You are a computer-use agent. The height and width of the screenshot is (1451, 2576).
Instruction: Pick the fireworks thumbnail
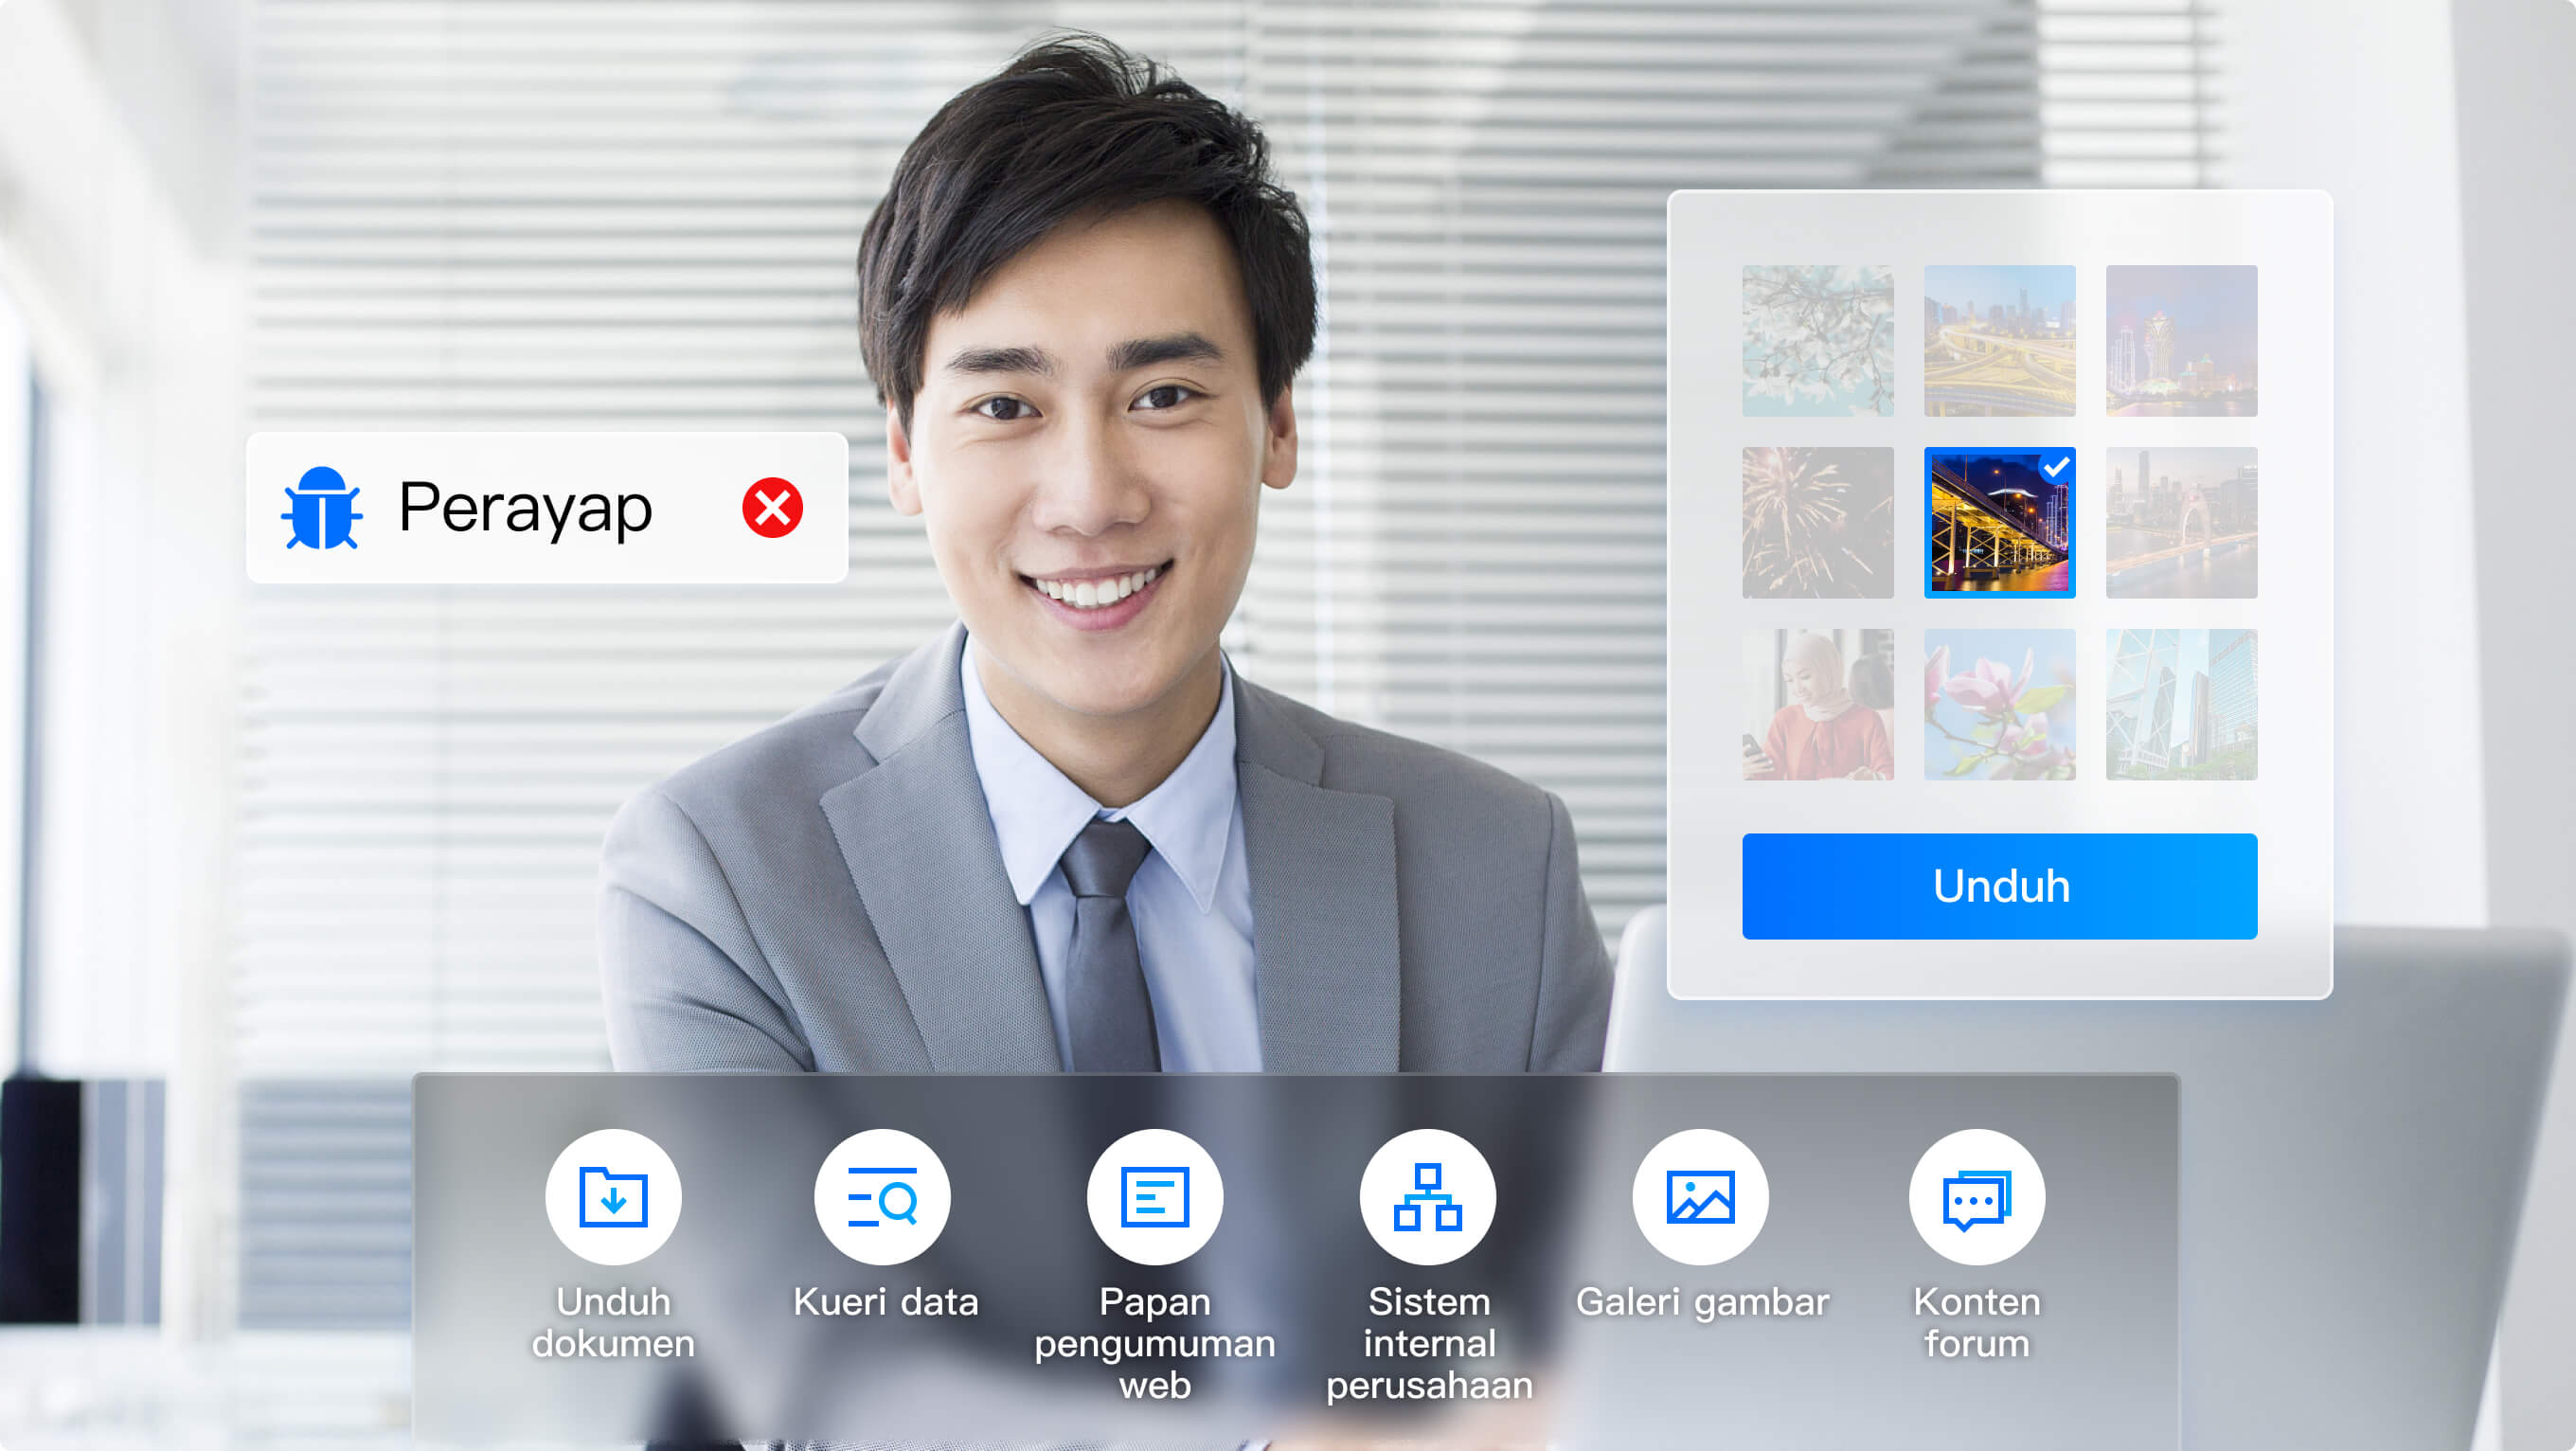(x=1817, y=523)
